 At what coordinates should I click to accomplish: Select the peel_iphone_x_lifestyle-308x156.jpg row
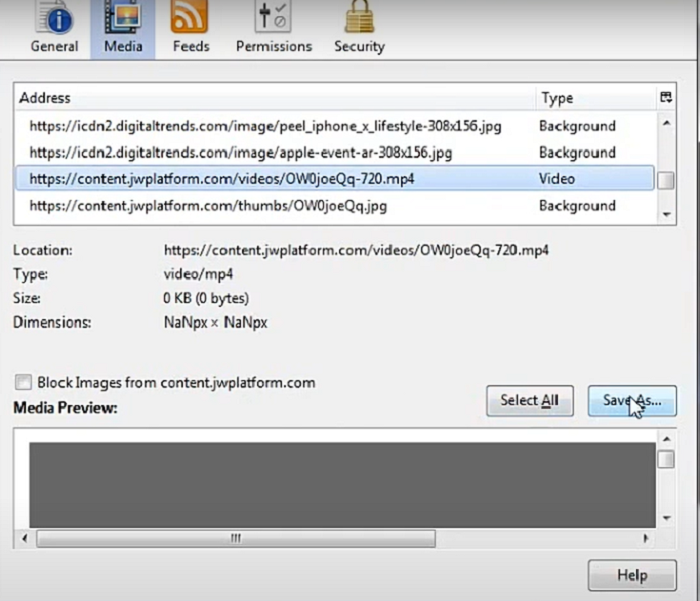point(335,126)
